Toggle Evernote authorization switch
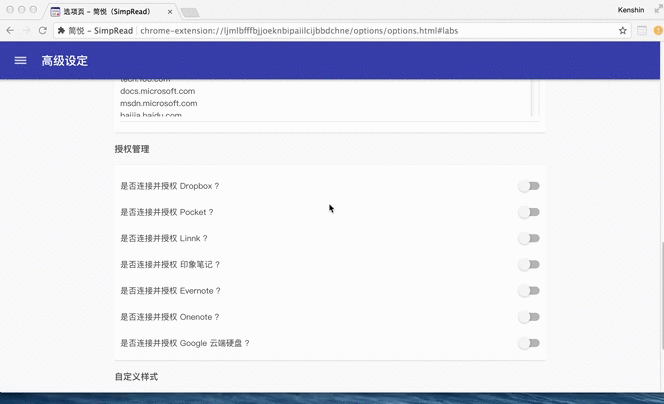 coord(529,291)
